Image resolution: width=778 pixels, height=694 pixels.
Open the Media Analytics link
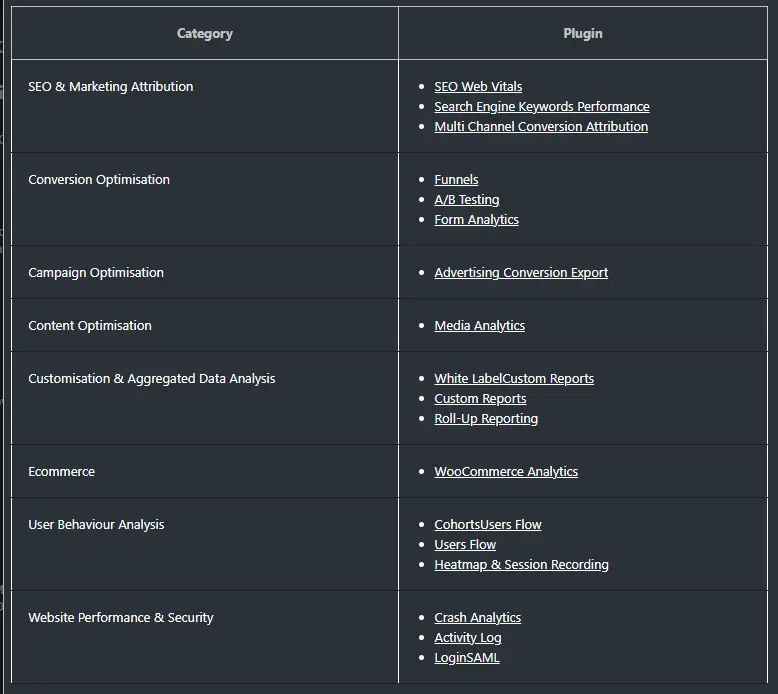click(x=479, y=325)
